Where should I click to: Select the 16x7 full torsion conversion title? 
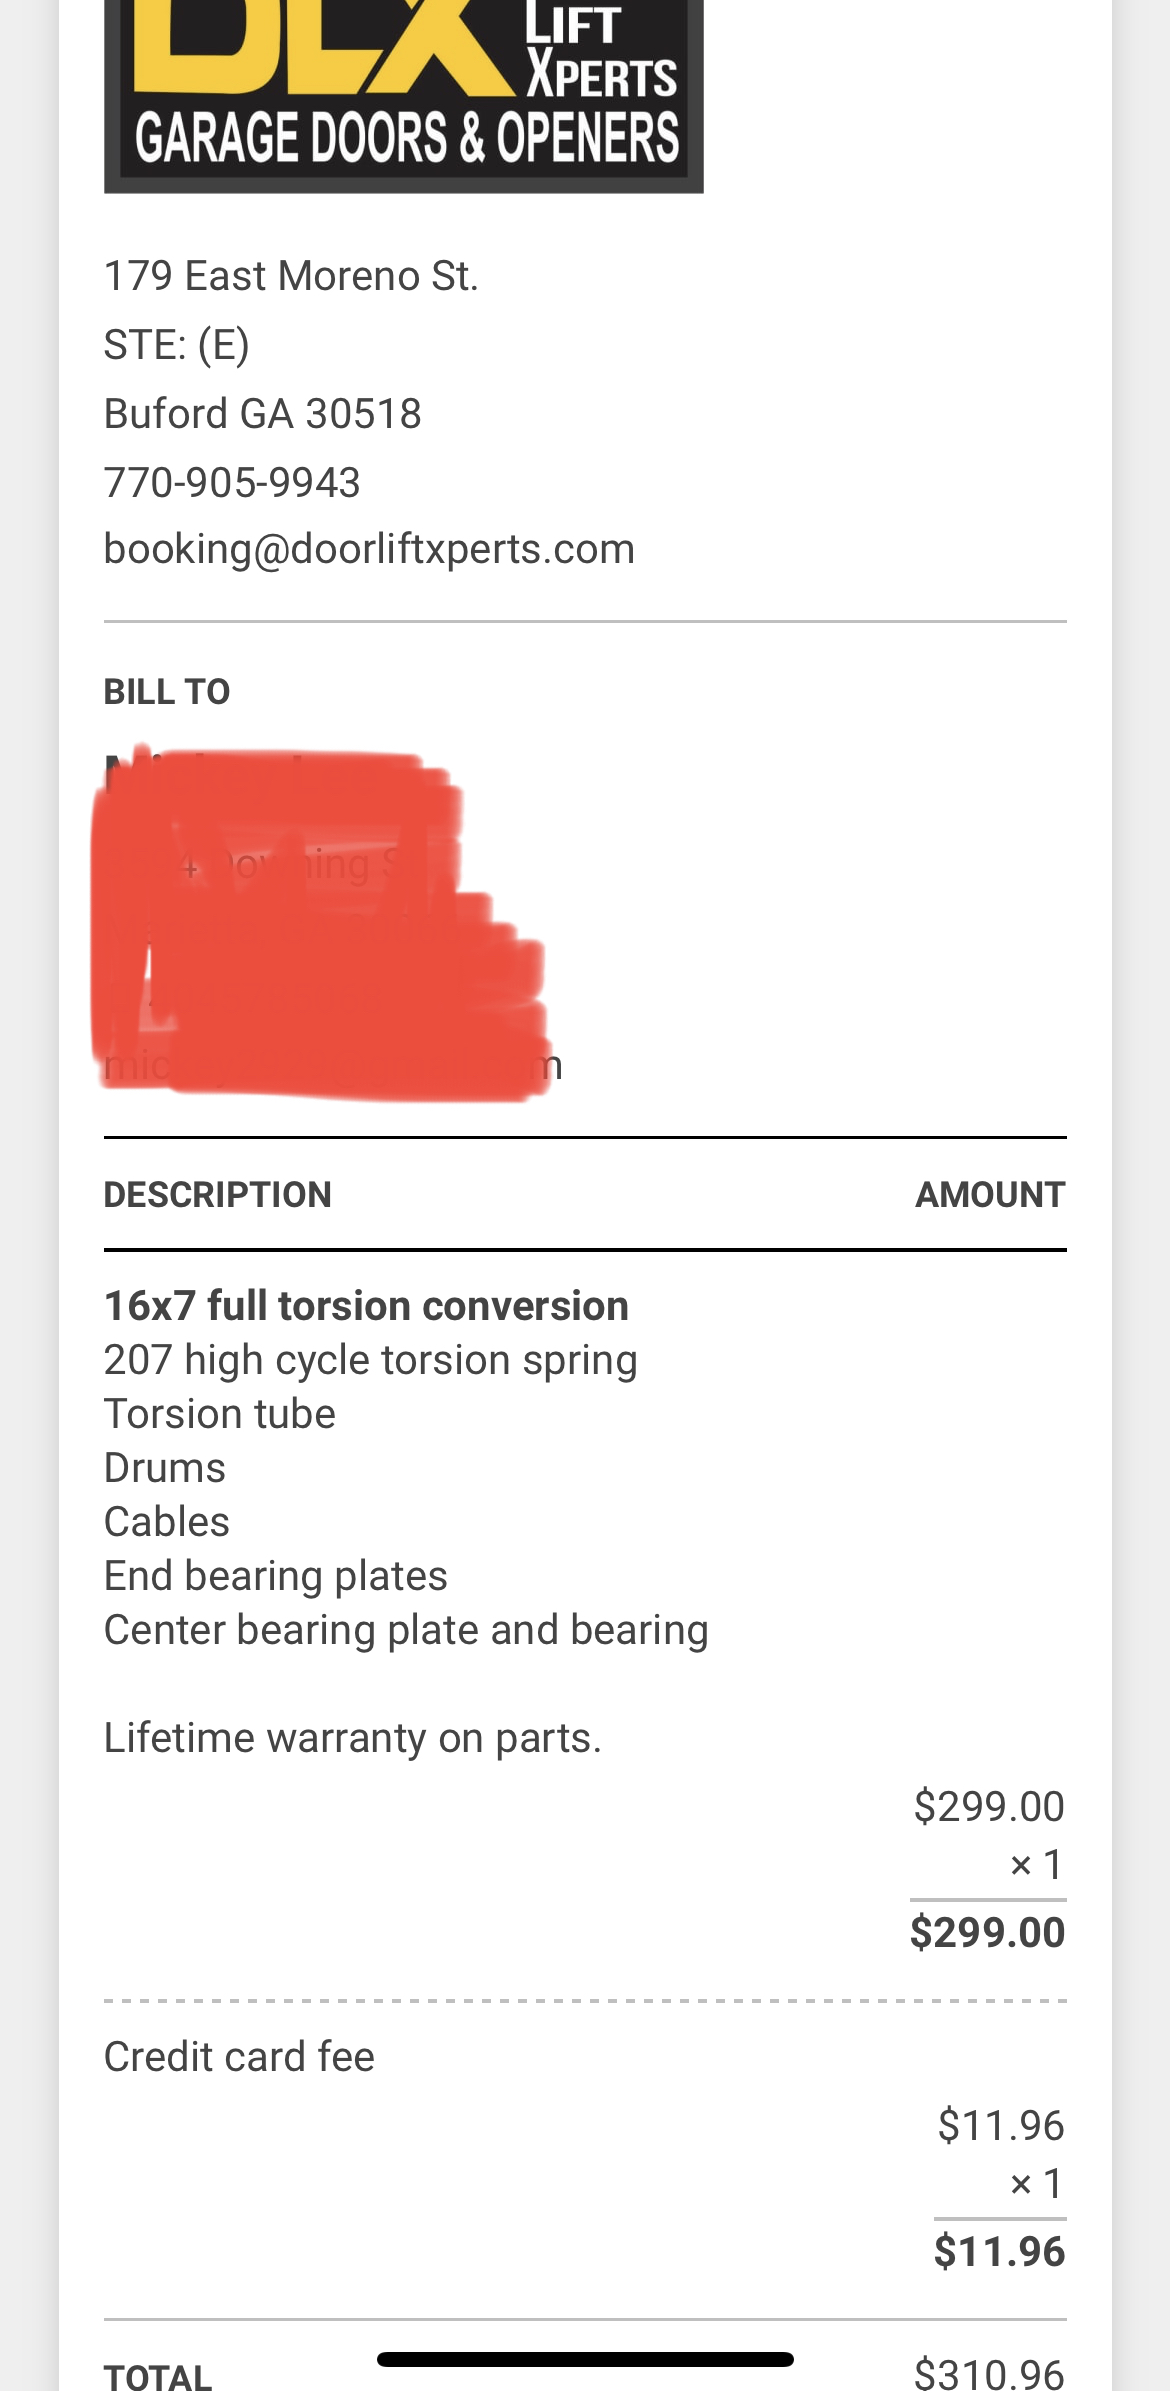[x=366, y=1306]
